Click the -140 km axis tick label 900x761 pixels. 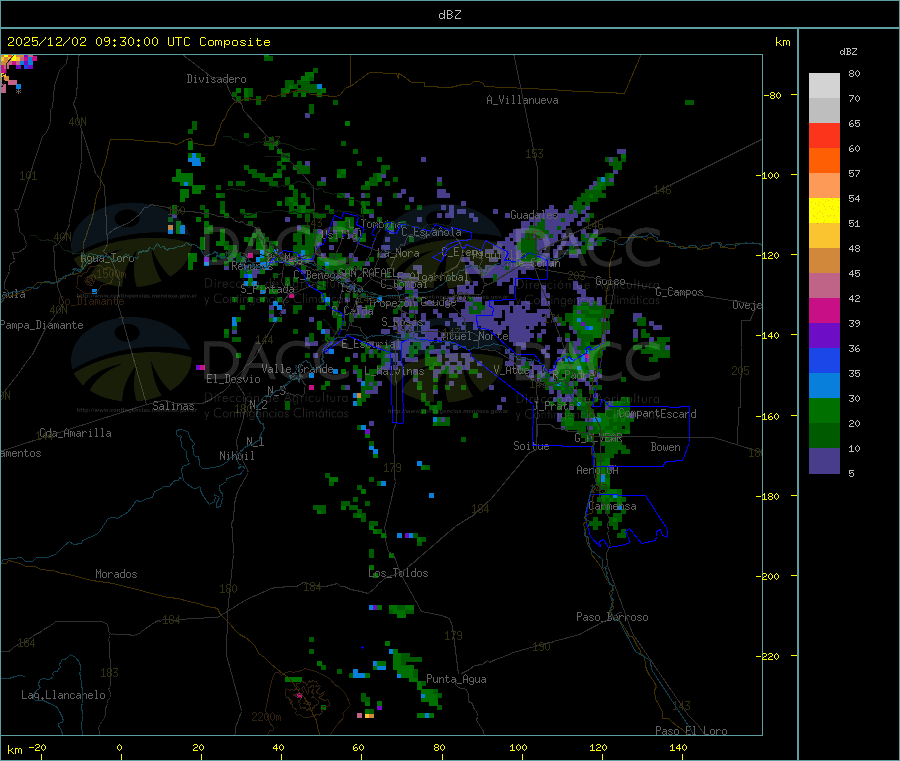tap(770, 335)
